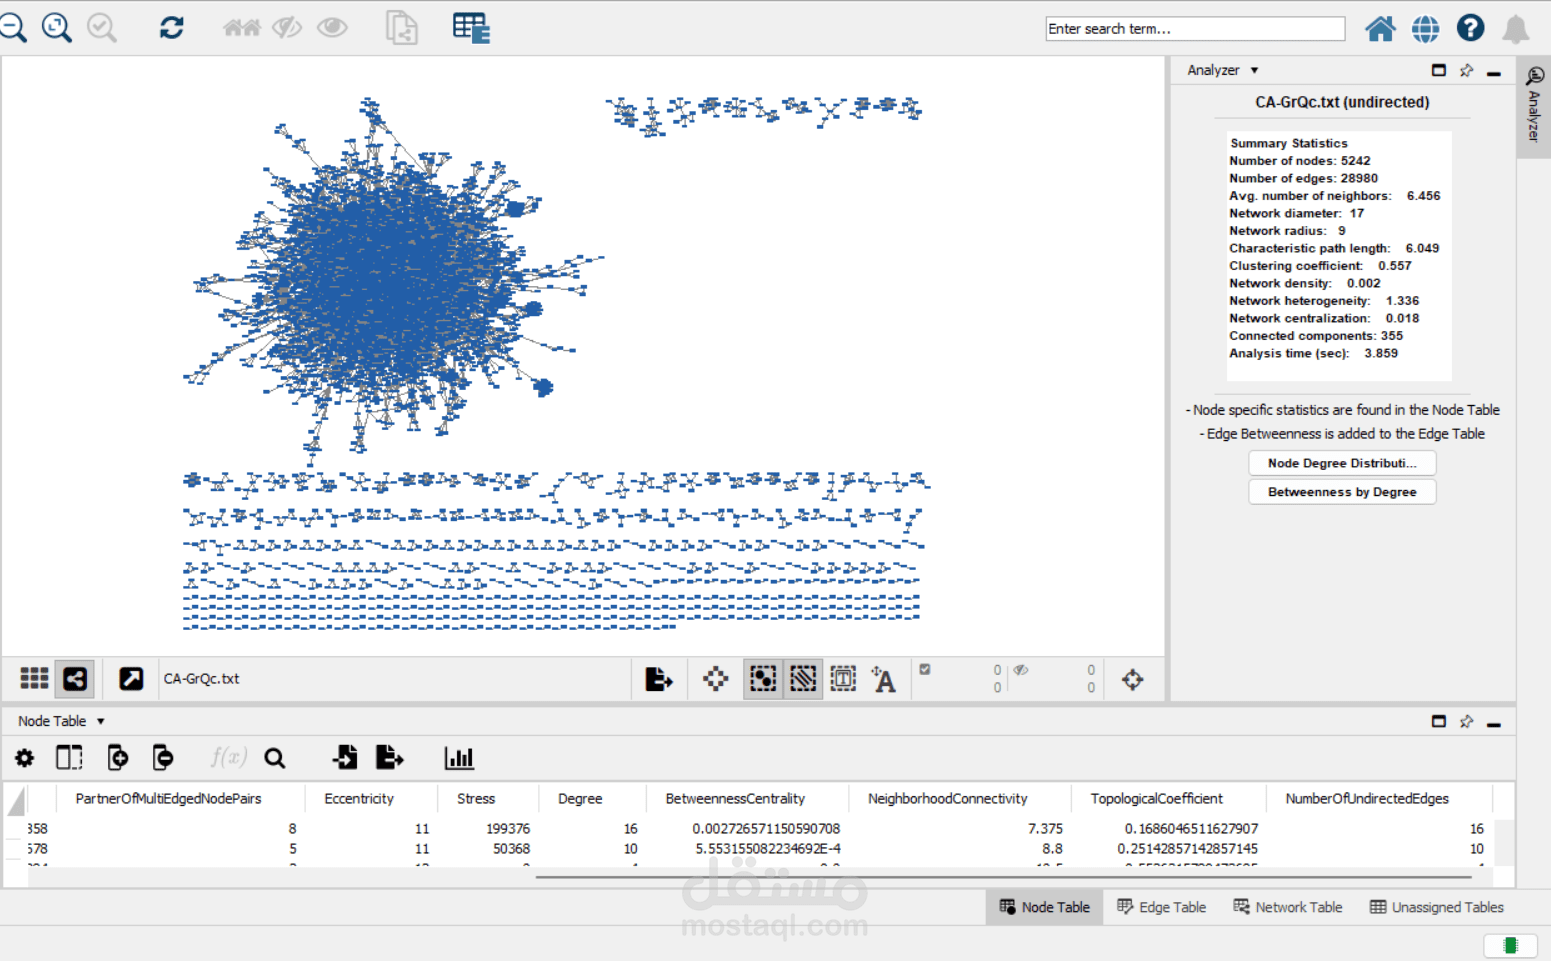Delete columns with the minus icon
This screenshot has width=1551, height=961.
[162, 758]
